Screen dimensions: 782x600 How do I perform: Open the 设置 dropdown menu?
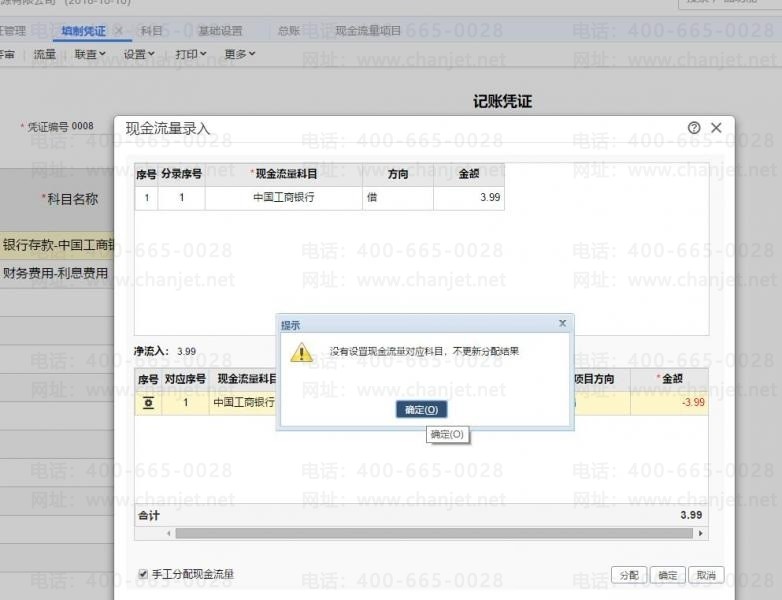click(139, 54)
